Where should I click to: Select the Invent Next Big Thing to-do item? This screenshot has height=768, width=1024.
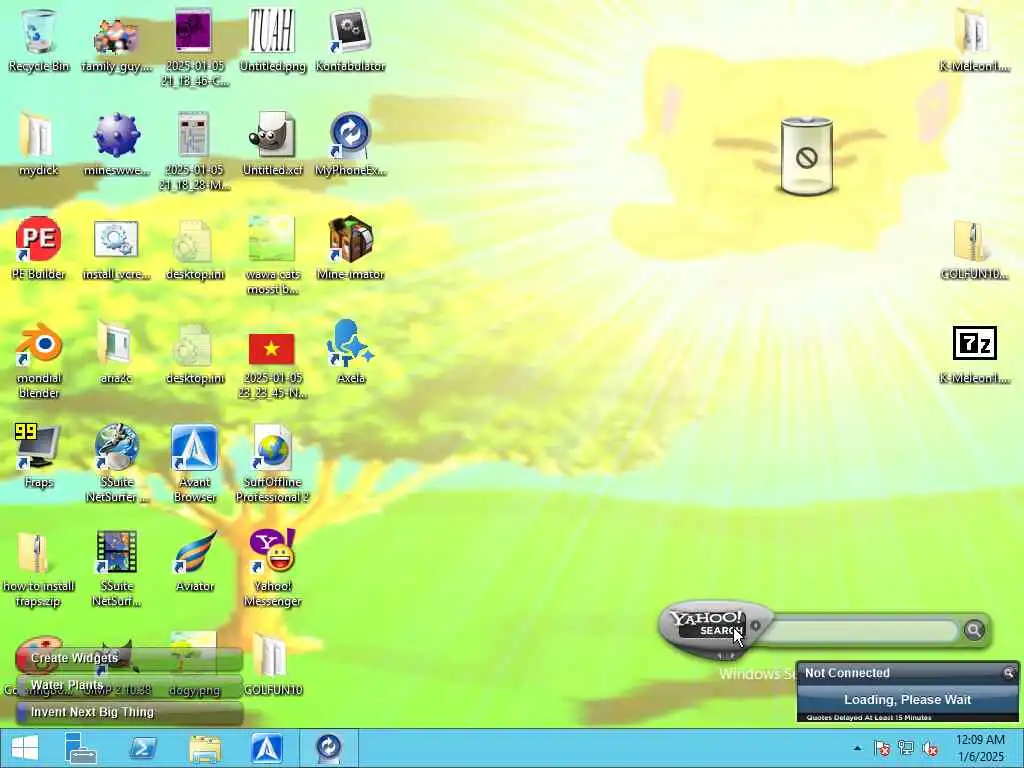[x=130, y=712]
